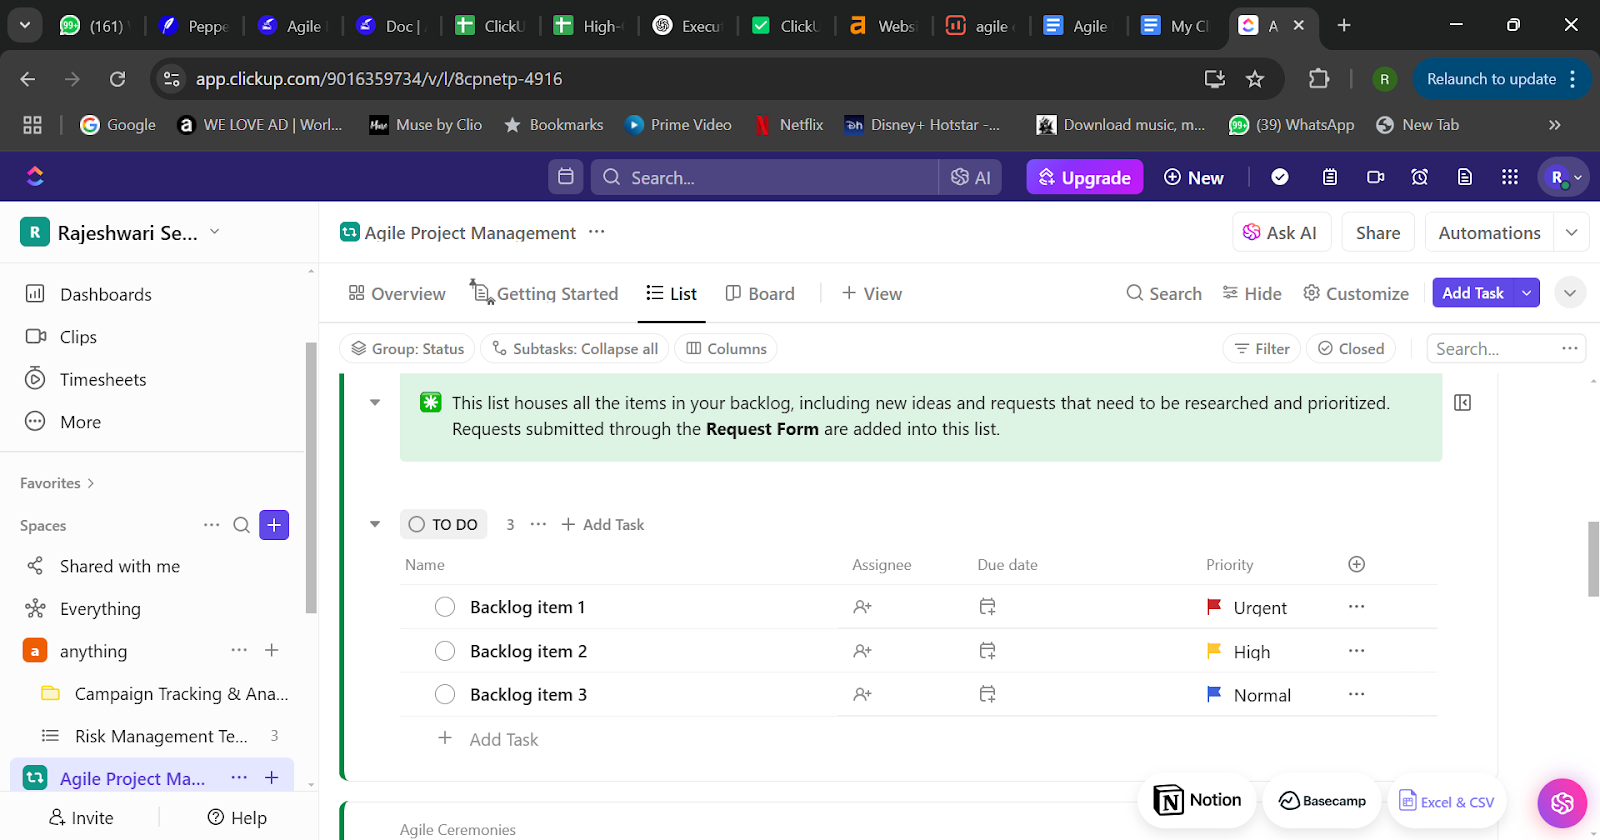This screenshot has width=1600, height=840.
Task: Open reminders alarm clock icon
Action: click(1420, 177)
